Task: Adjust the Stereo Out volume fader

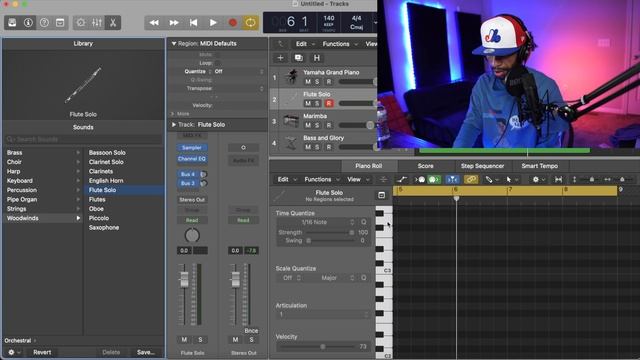Action: [236, 279]
